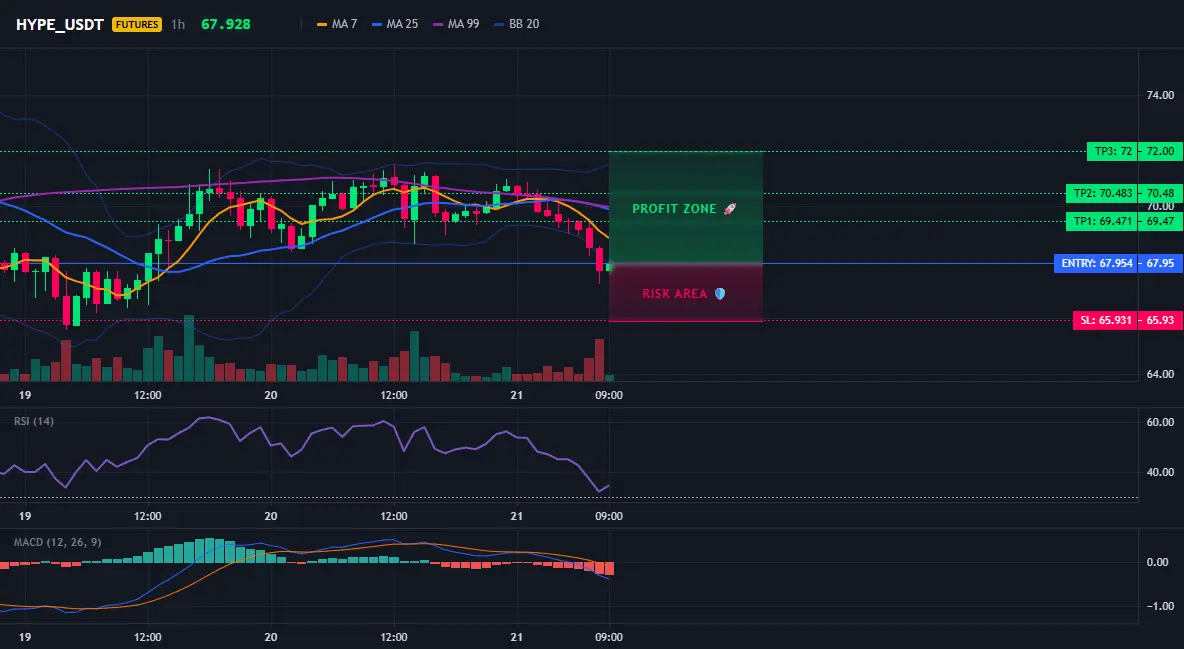Screen dimensions: 1184x649
Task: Click the ENTRY: 67.954 price label
Action: (x=1096, y=264)
